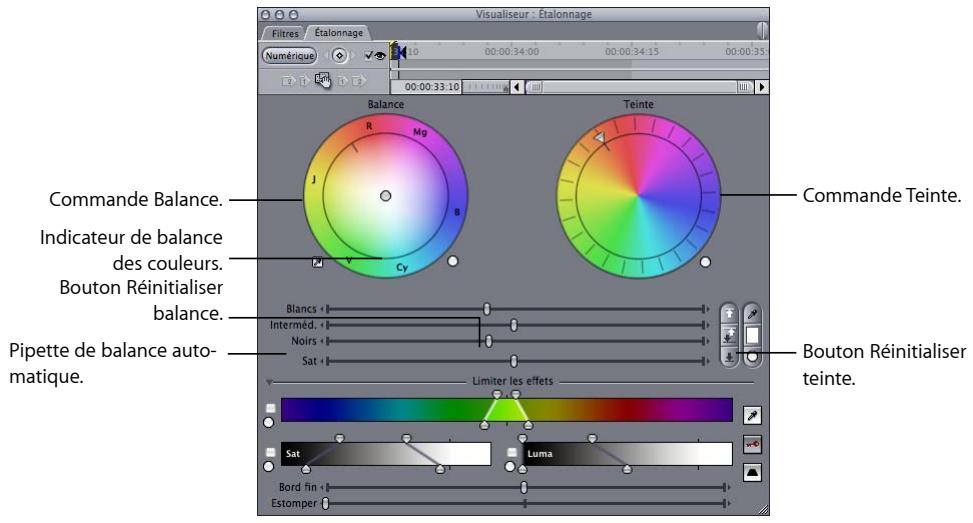
Task: Select the limit-effect color eyedropper
Action: (x=752, y=415)
